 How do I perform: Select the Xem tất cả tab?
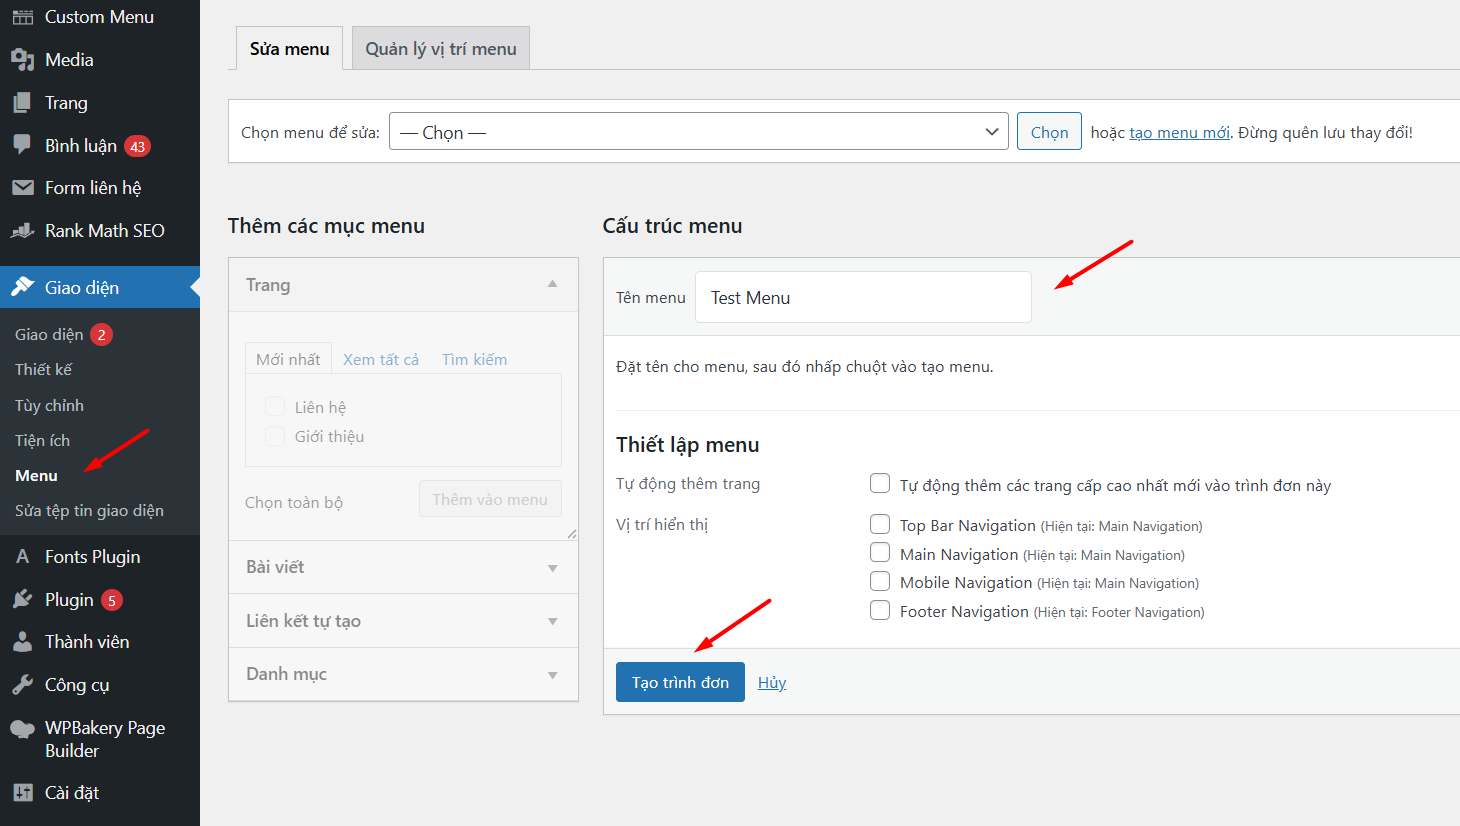(380, 360)
